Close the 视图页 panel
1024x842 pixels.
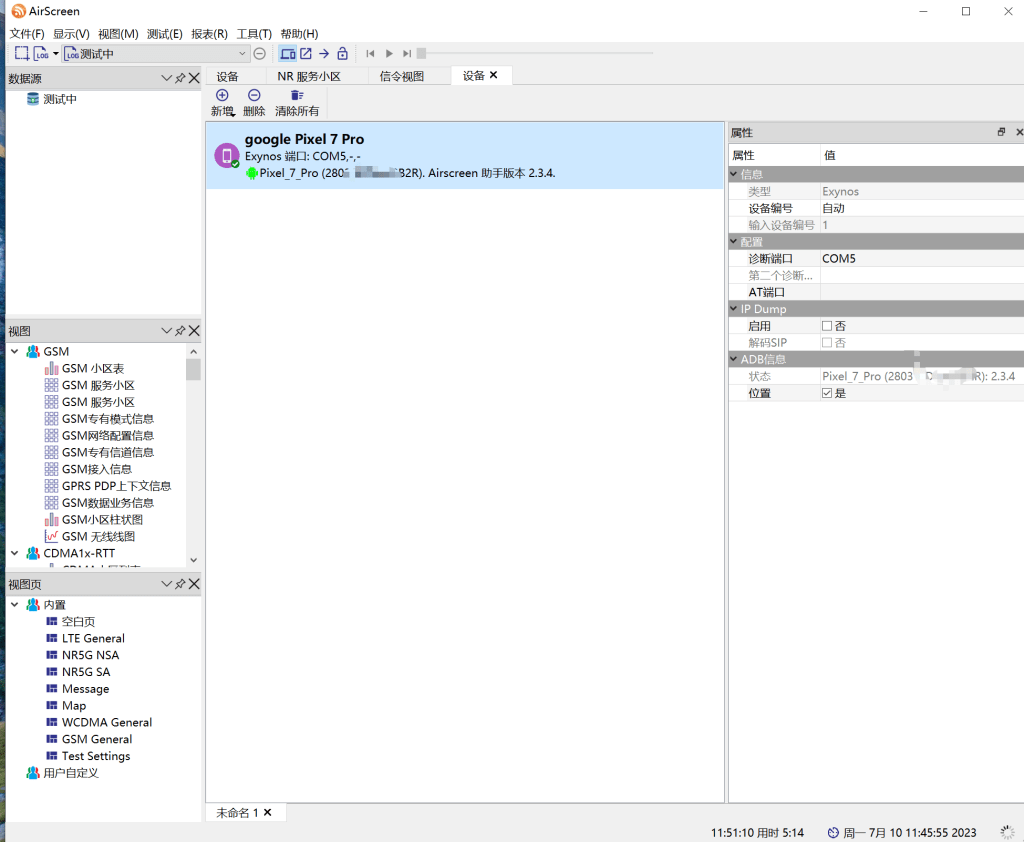click(194, 584)
